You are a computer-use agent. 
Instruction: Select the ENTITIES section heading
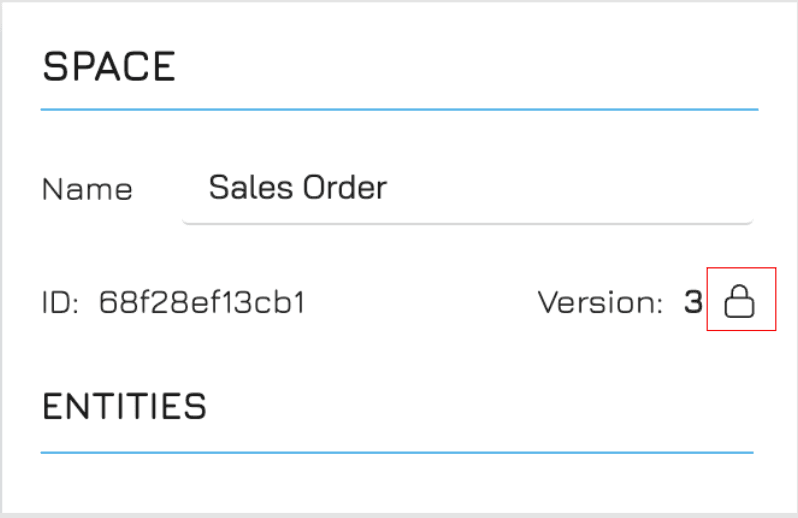tap(124, 406)
